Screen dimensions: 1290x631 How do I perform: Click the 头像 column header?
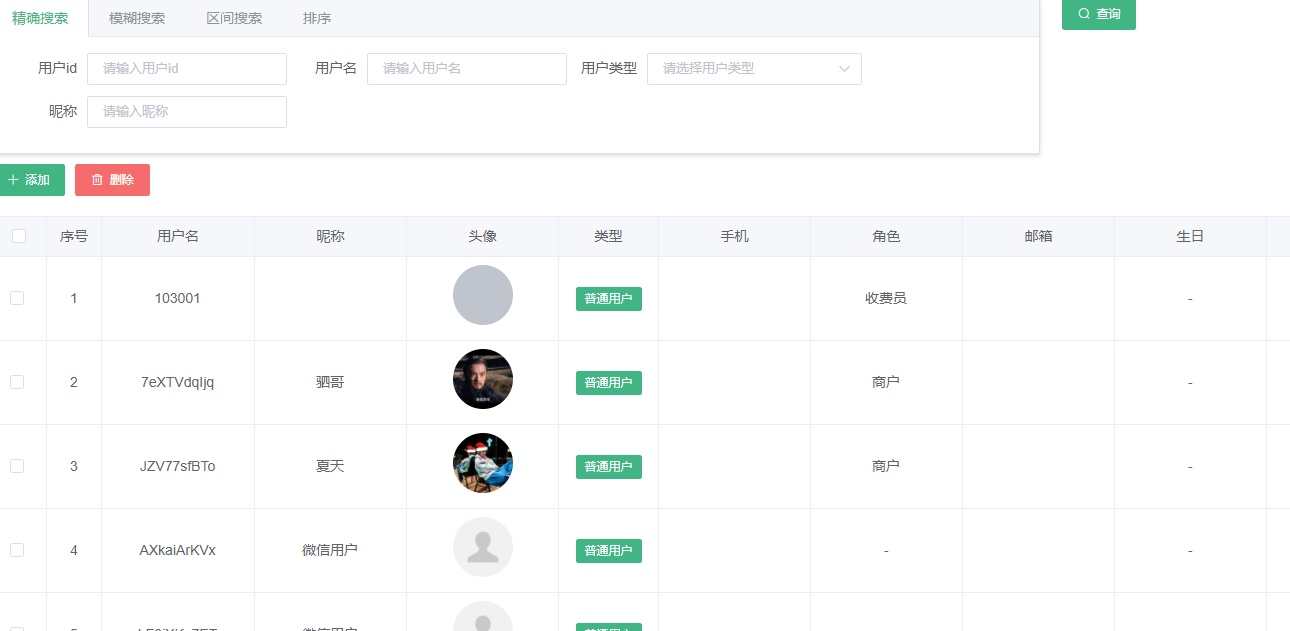point(483,237)
